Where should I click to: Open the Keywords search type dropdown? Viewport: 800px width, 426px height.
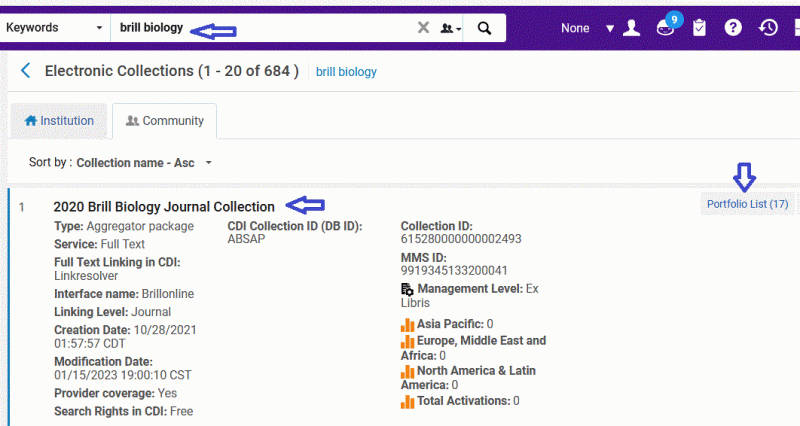pyautogui.click(x=54, y=28)
